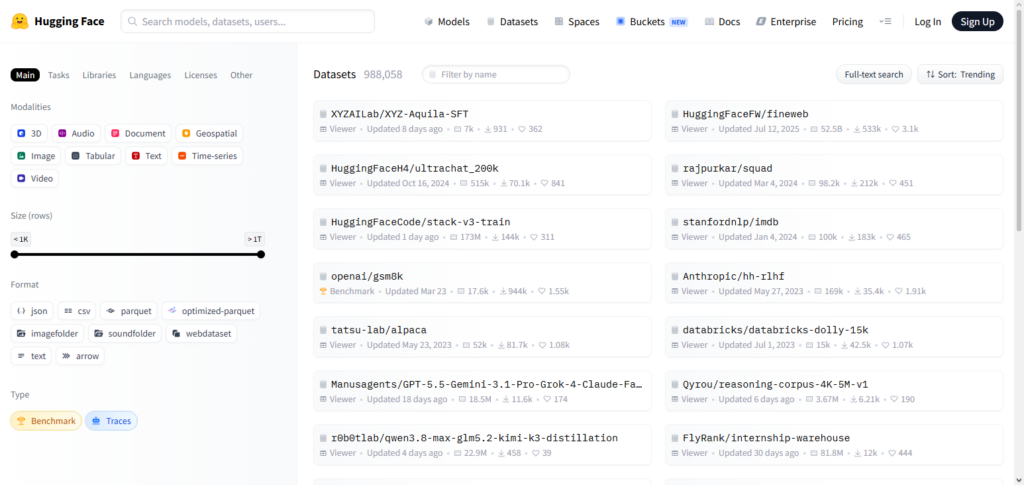Focus the Search models, datasets, users field
The image size is (1024, 485).
pyautogui.click(x=248, y=22)
